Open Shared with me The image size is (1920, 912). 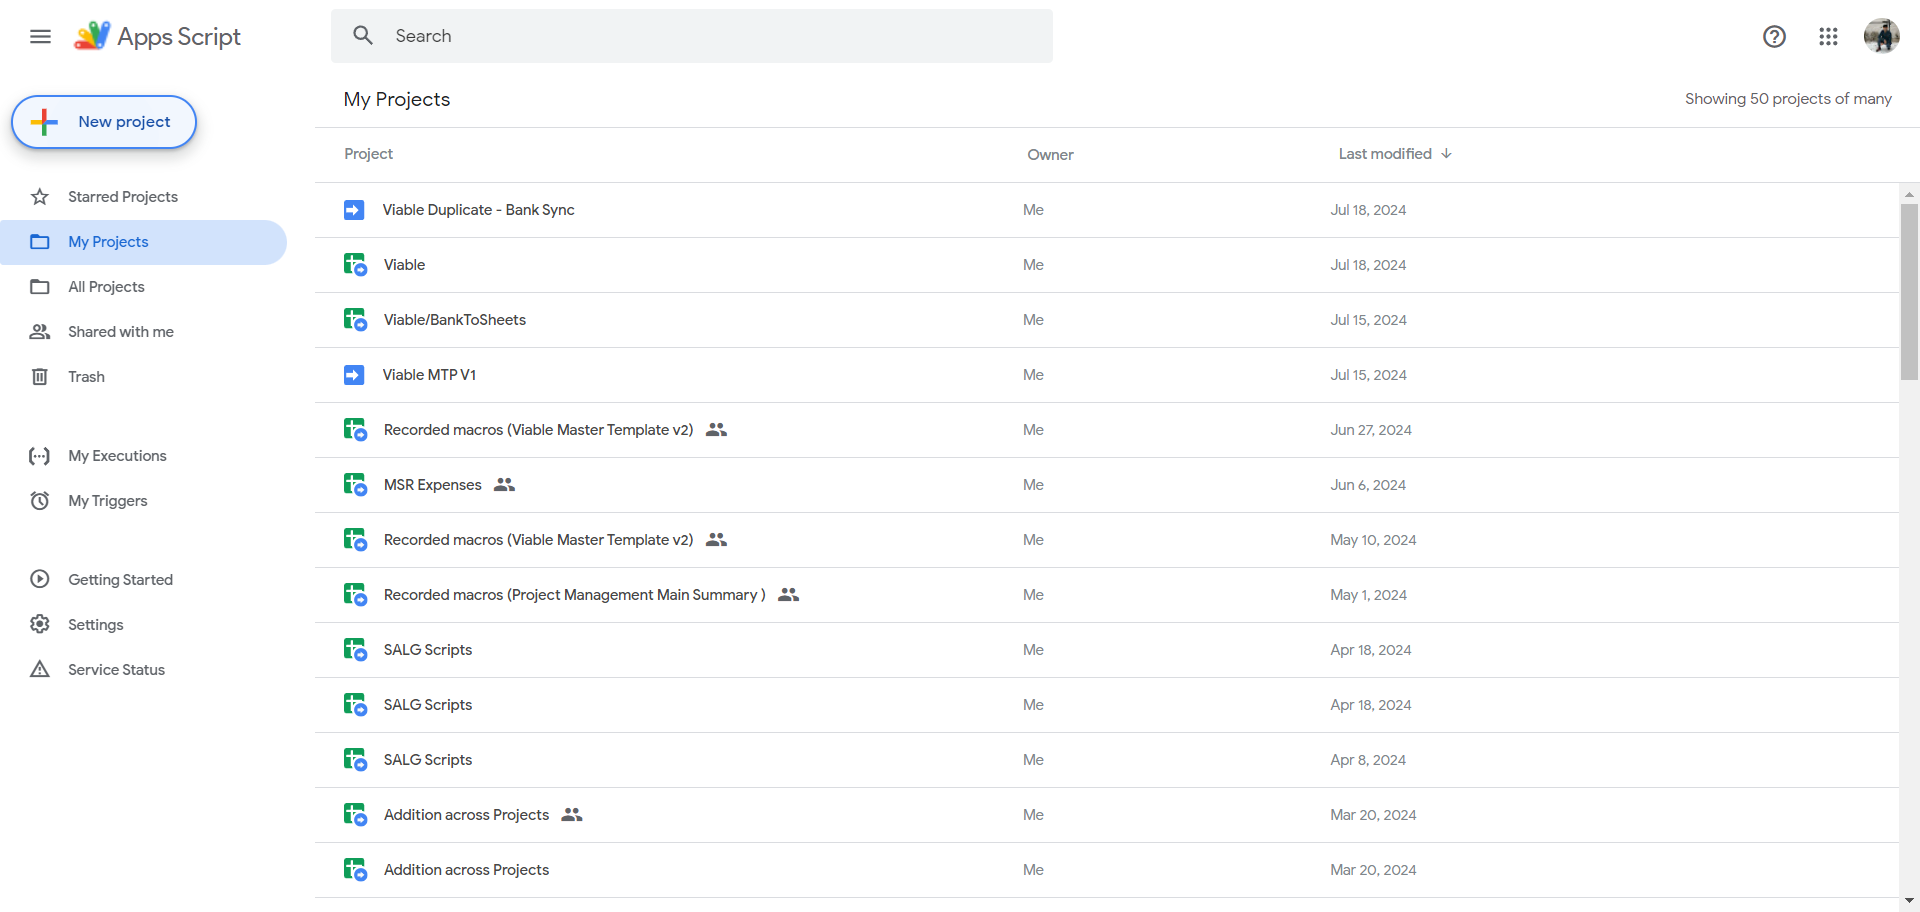click(121, 332)
